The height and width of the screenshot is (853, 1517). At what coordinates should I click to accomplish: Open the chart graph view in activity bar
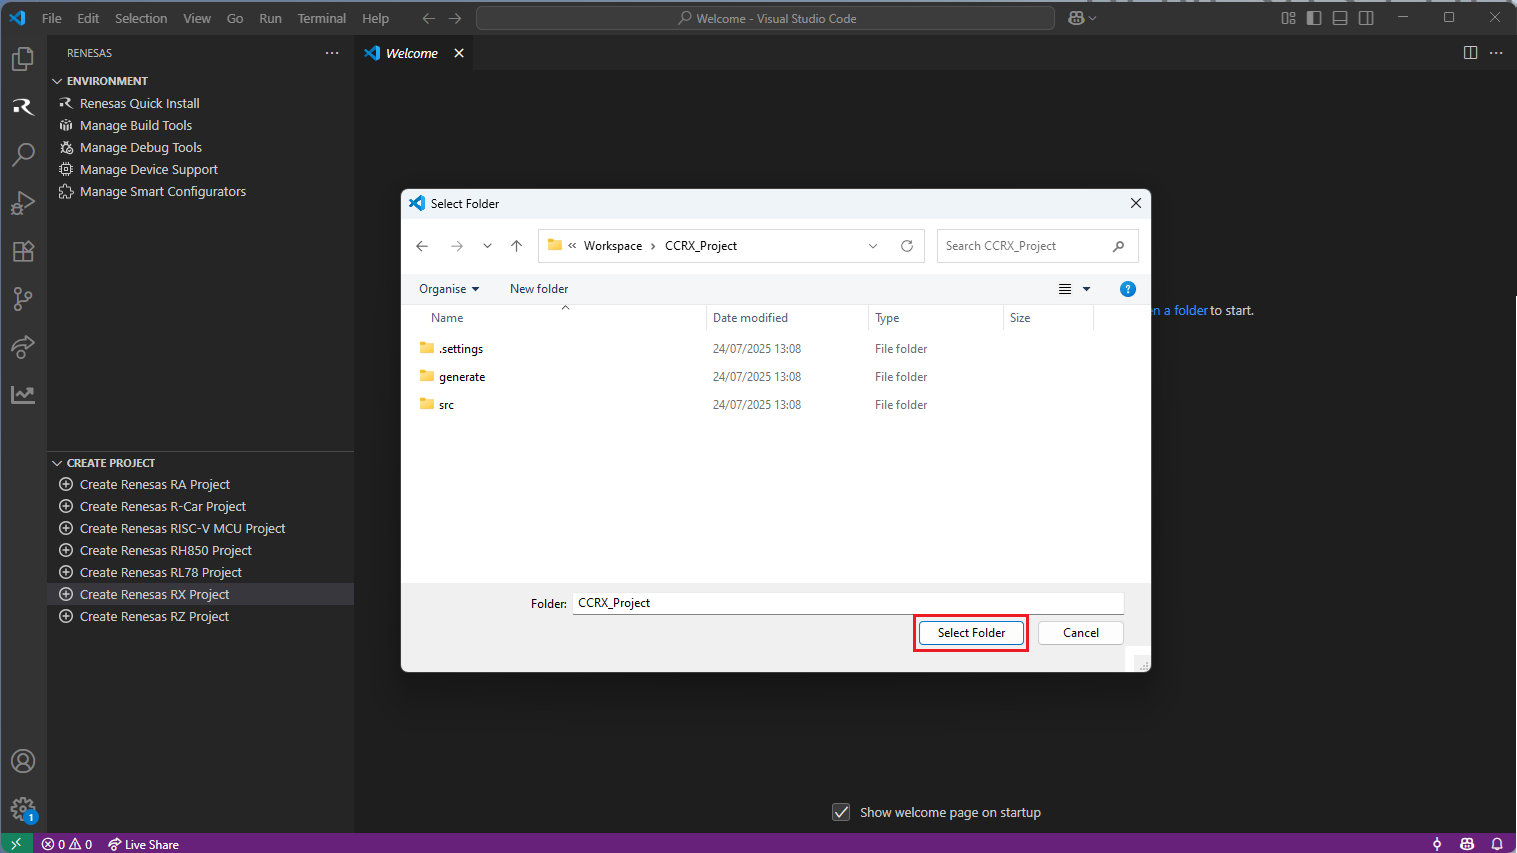coord(23,395)
